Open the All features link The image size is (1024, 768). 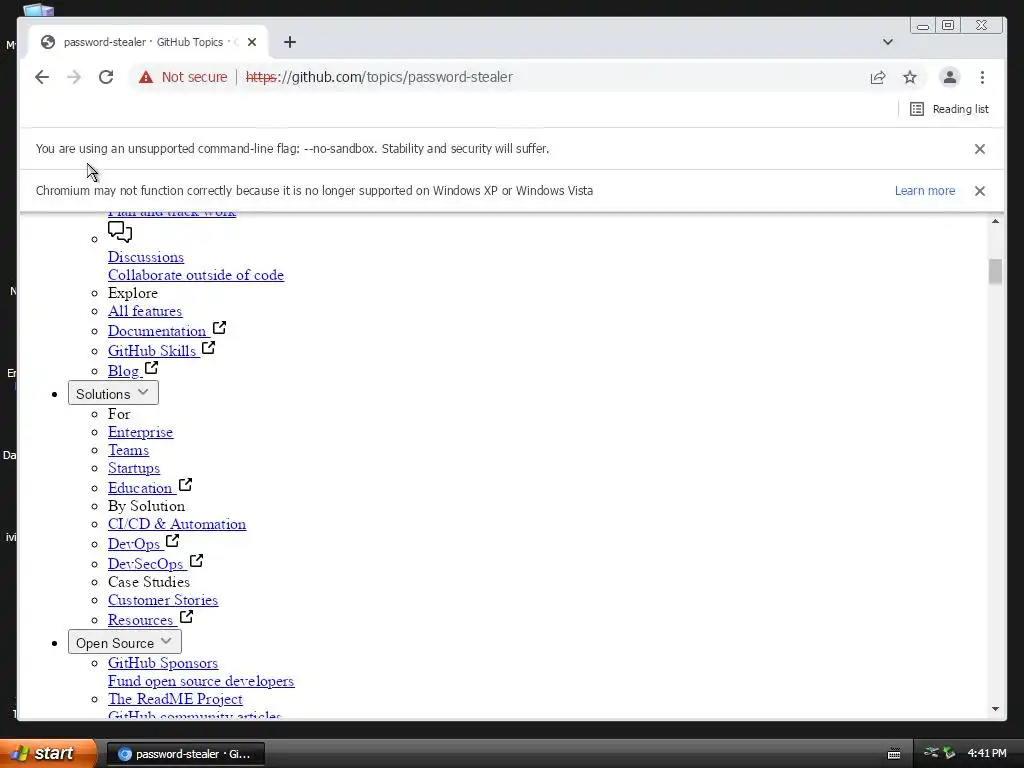(145, 312)
